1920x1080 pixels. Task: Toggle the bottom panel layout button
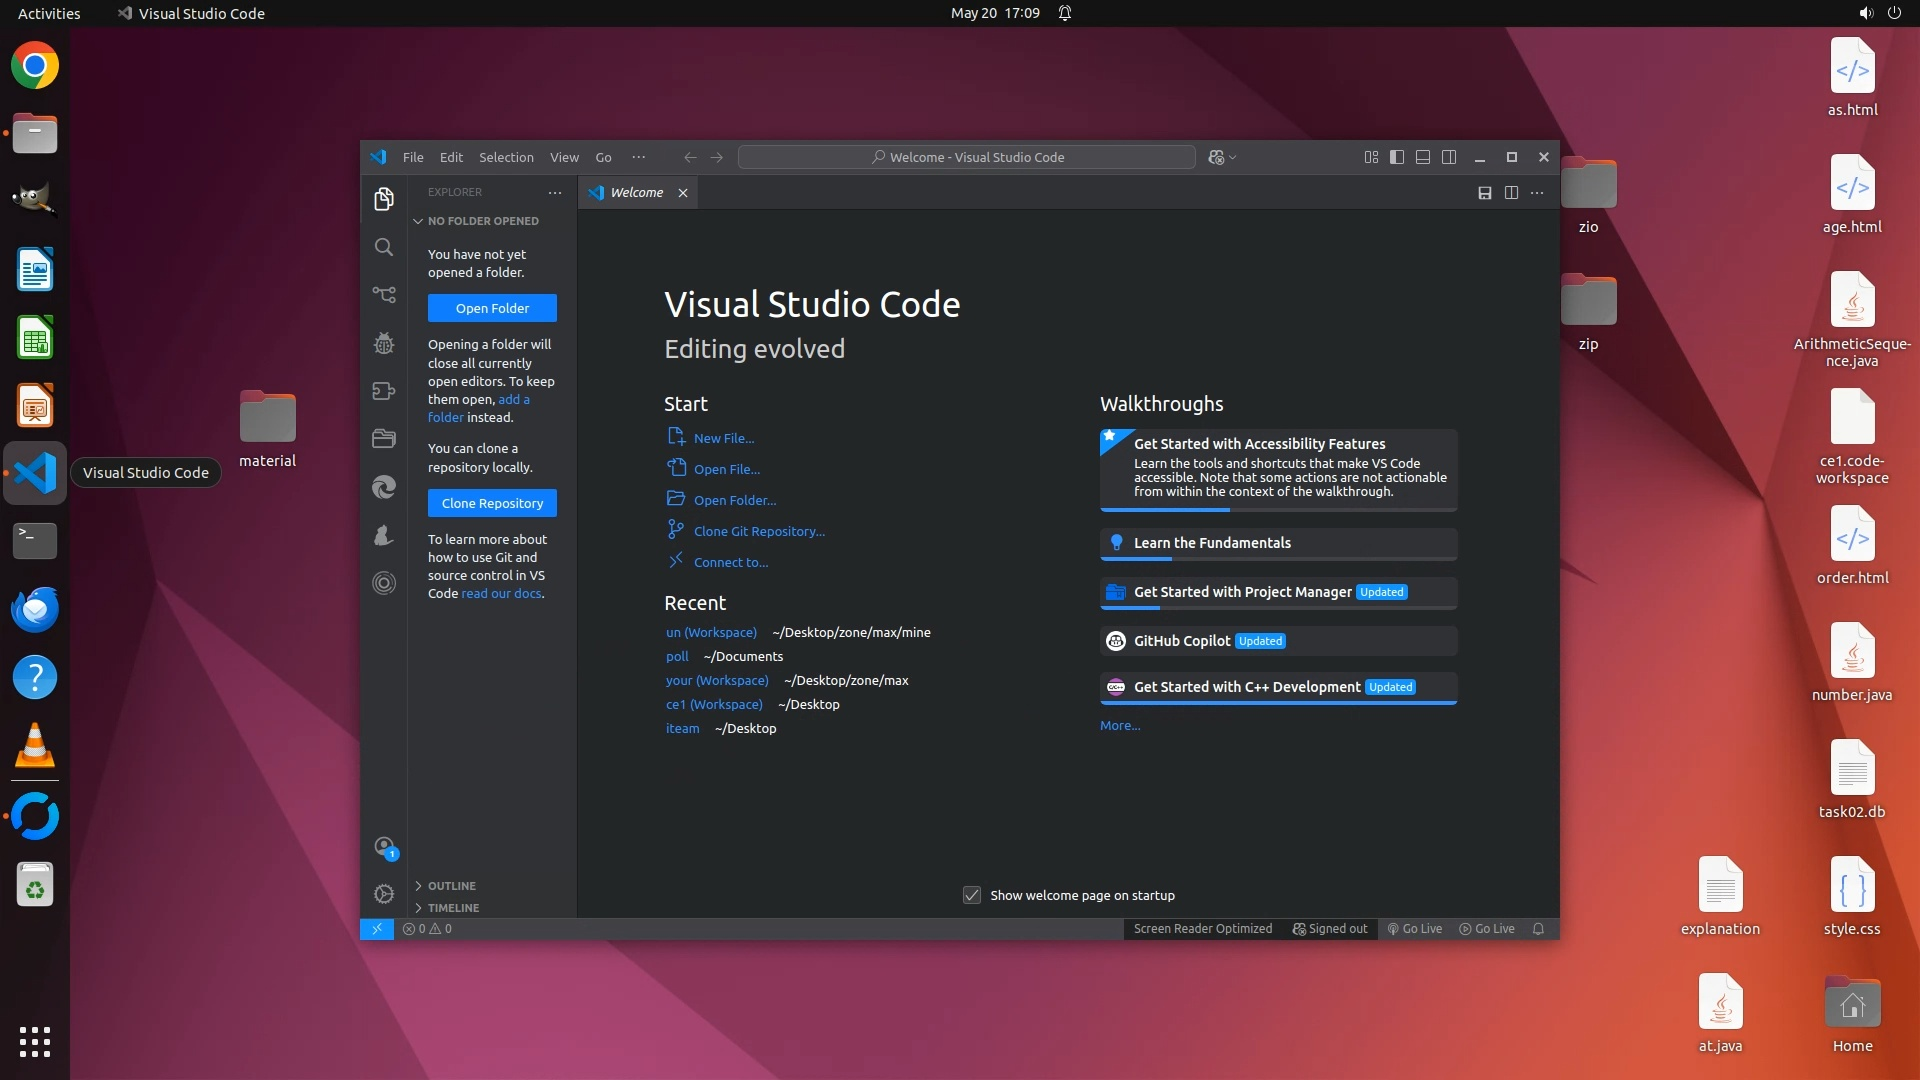1423,157
